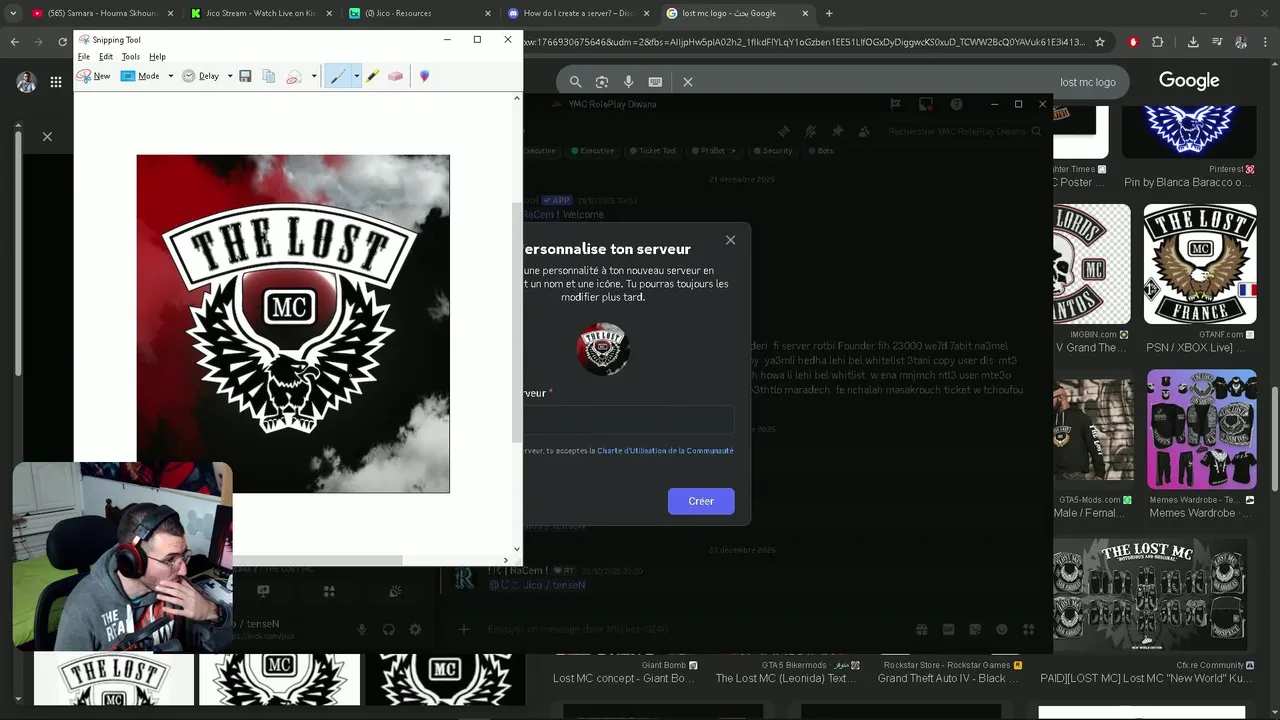Screen dimensions: 1280x720
Task: Mute microphone in Discord user panel
Action: (362, 629)
